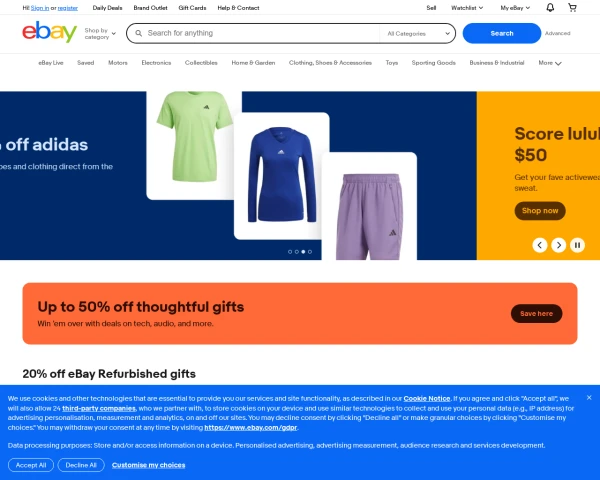Open the Electronics category tab

click(x=156, y=63)
